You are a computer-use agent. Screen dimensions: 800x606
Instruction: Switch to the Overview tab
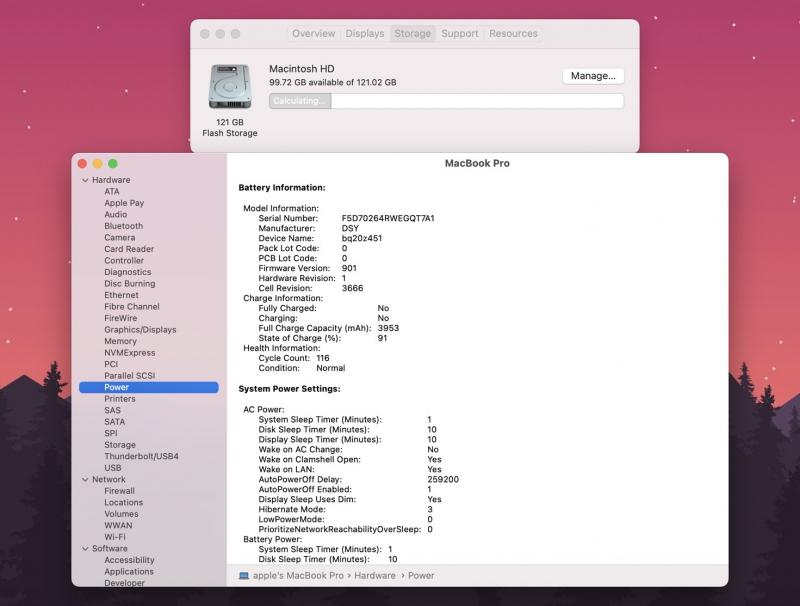coord(313,34)
